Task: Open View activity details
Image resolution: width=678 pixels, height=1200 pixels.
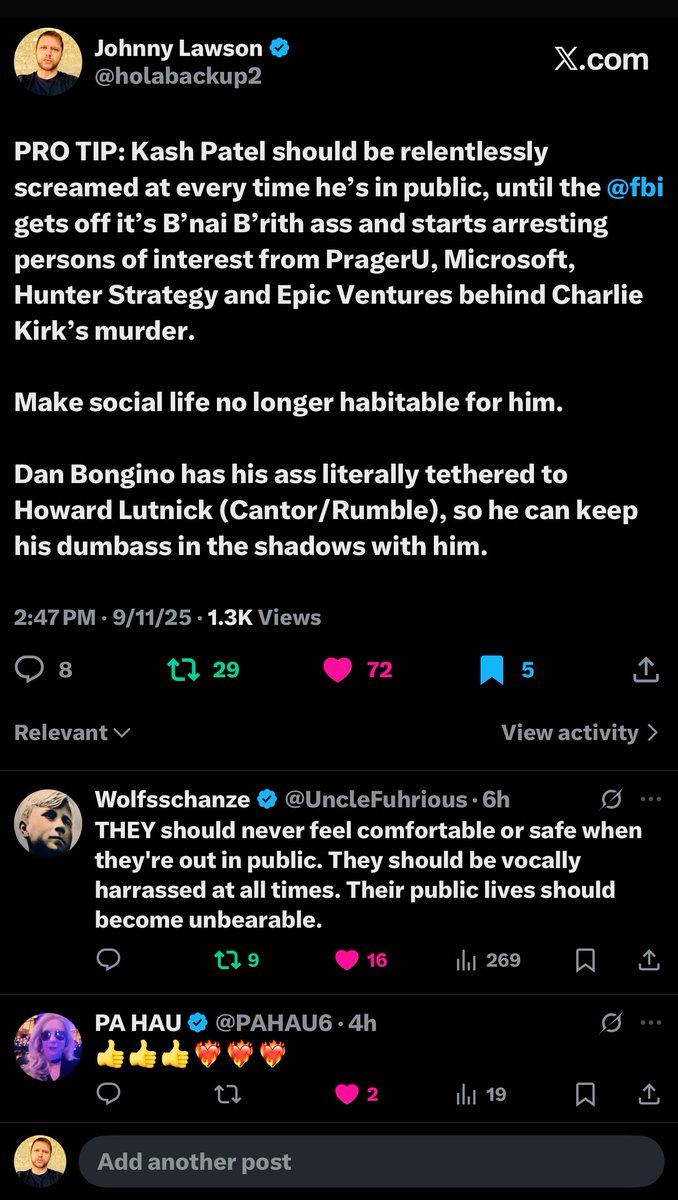Action: click(579, 732)
